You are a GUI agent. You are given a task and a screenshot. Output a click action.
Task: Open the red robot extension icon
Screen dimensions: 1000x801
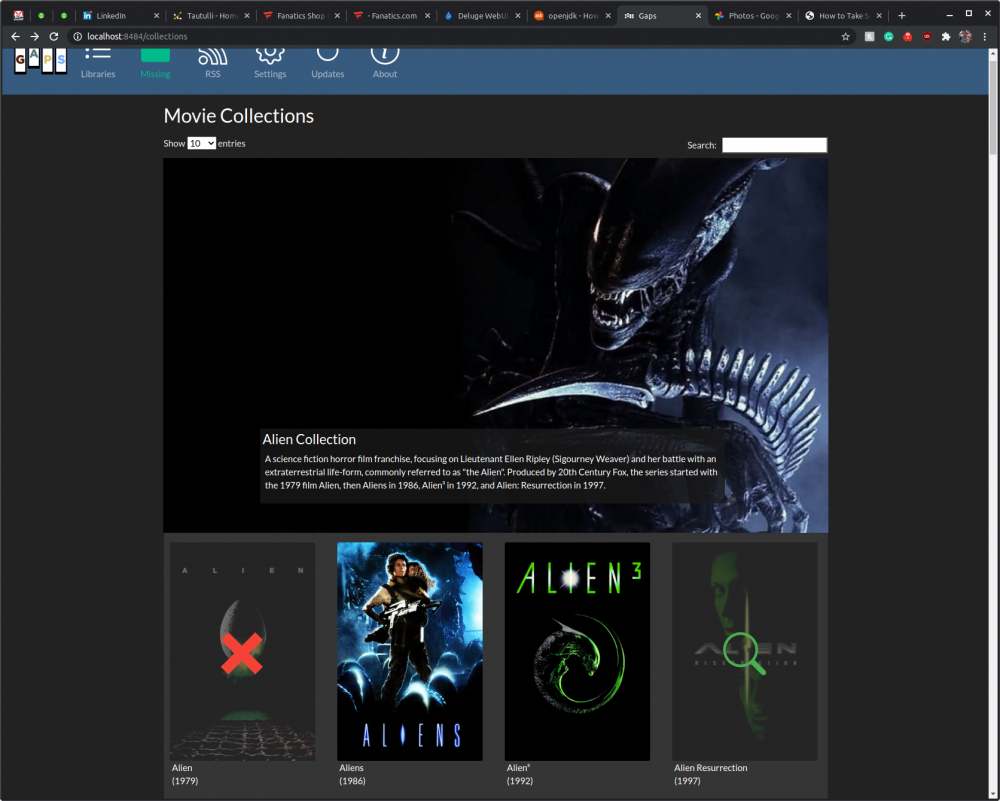tap(908, 36)
